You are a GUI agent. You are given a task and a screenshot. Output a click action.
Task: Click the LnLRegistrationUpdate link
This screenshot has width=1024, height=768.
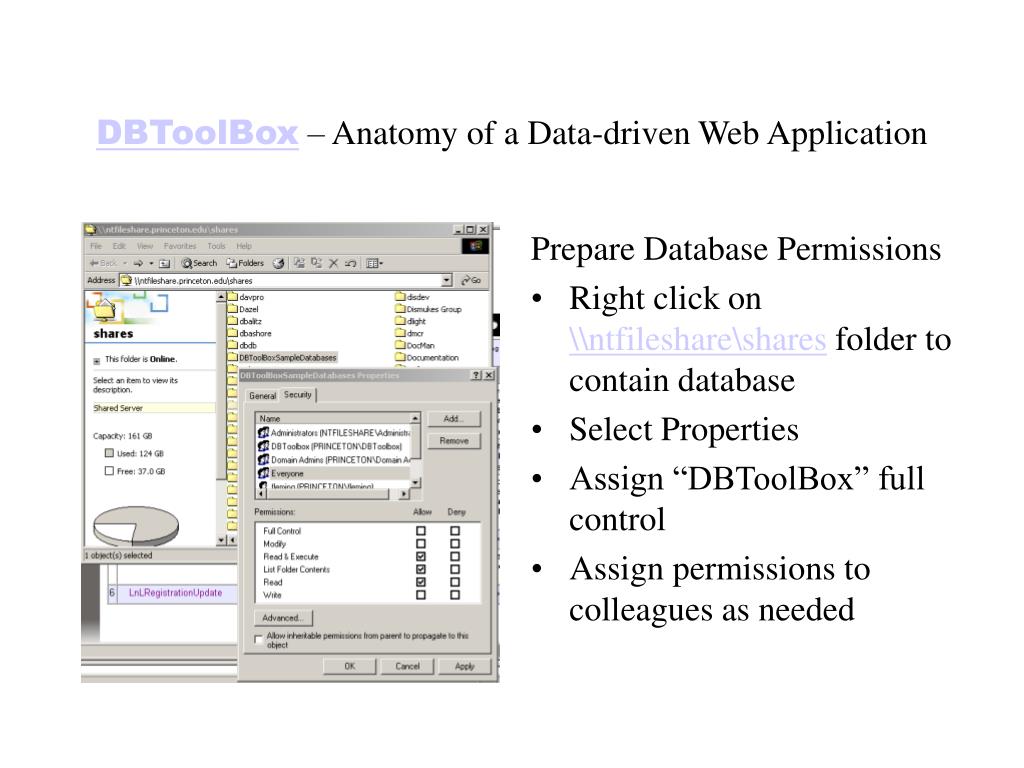pyautogui.click(x=175, y=593)
